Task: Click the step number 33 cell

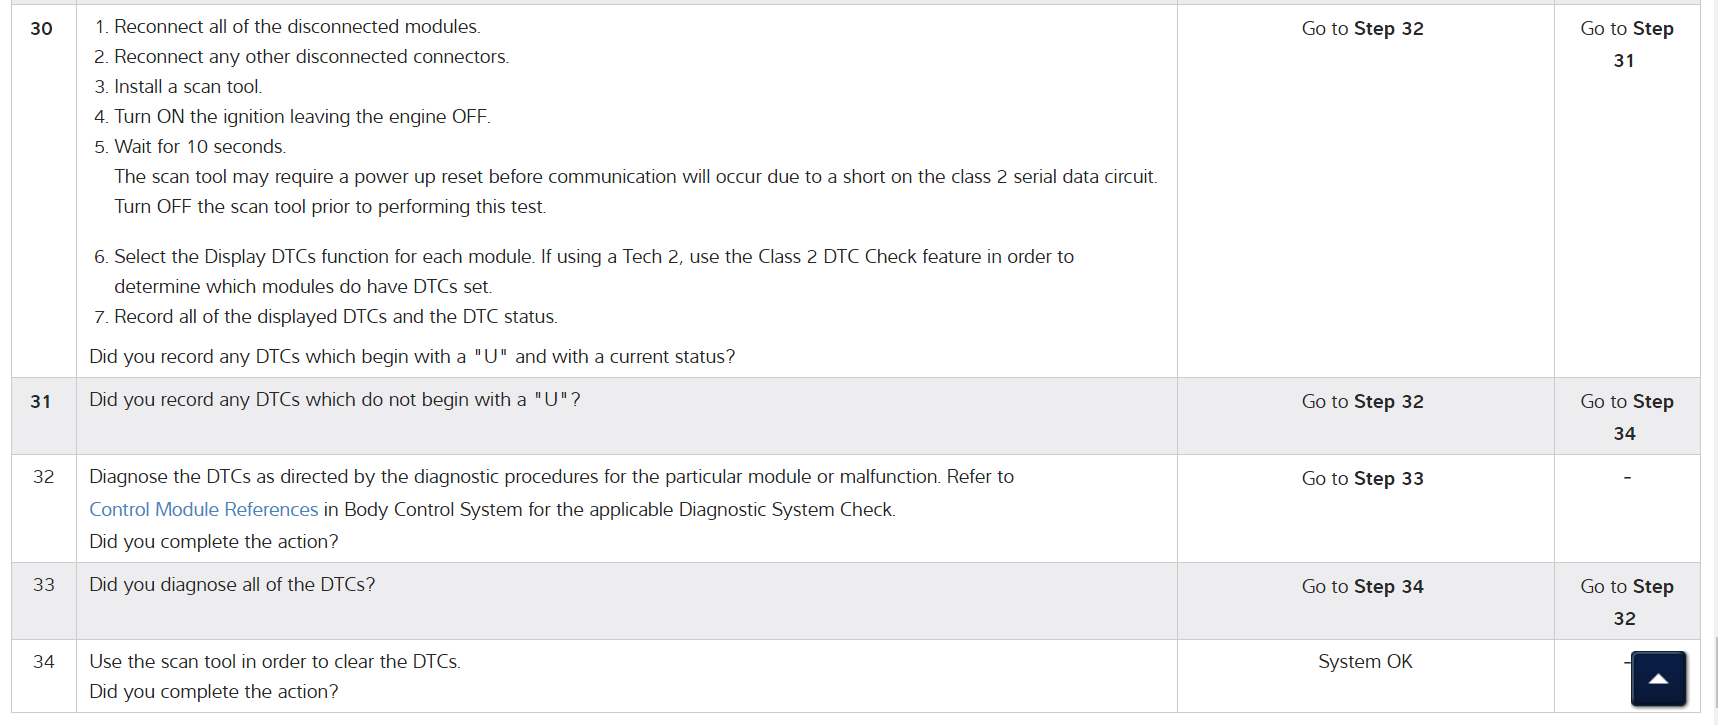Action: 44,585
